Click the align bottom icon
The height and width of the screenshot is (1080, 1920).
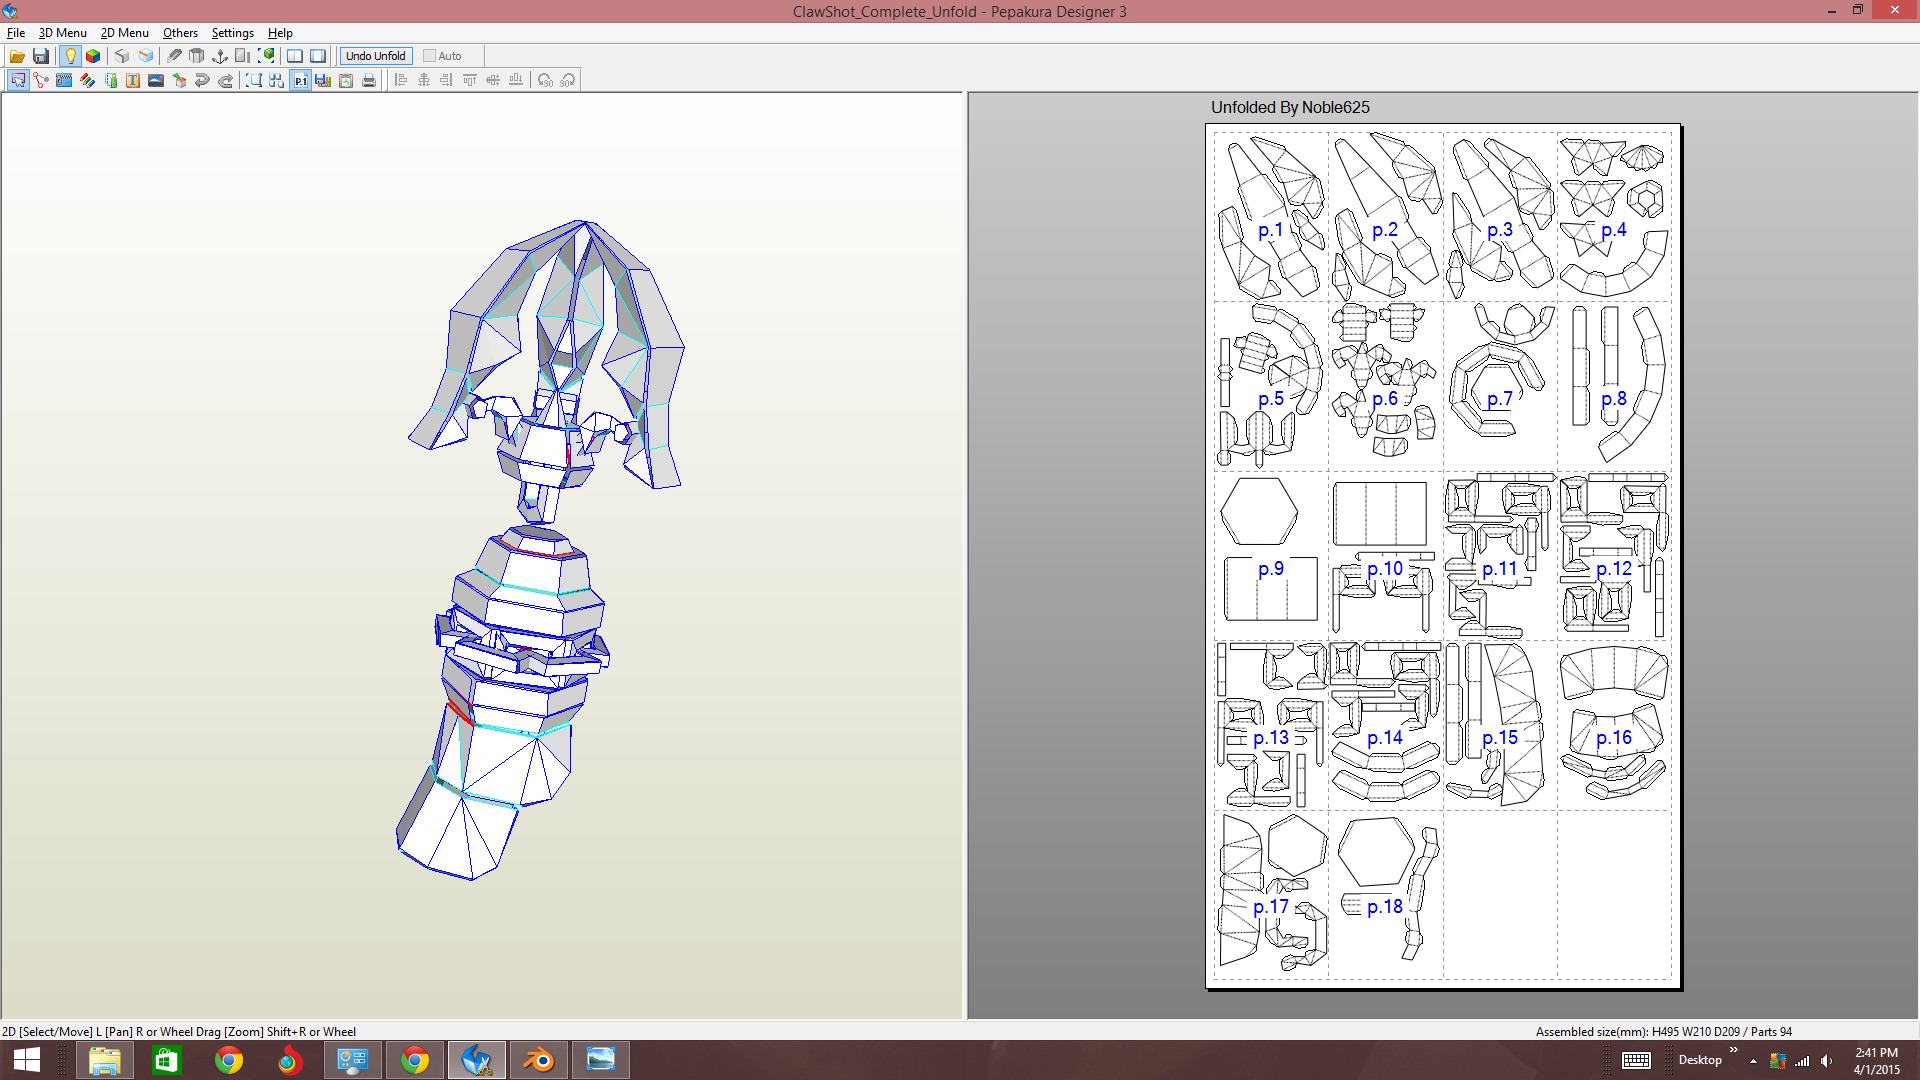tap(516, 80)
